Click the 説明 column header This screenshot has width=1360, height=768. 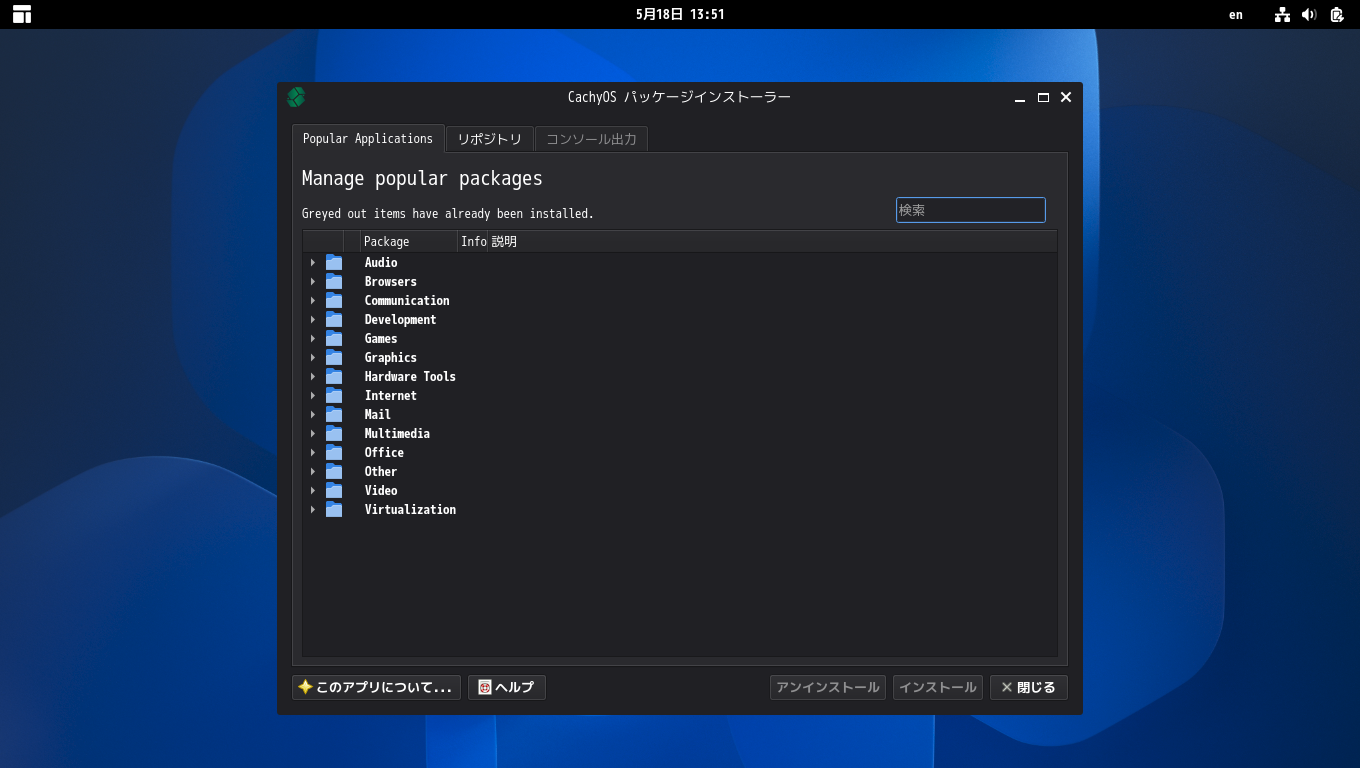(x=772, y=242)
